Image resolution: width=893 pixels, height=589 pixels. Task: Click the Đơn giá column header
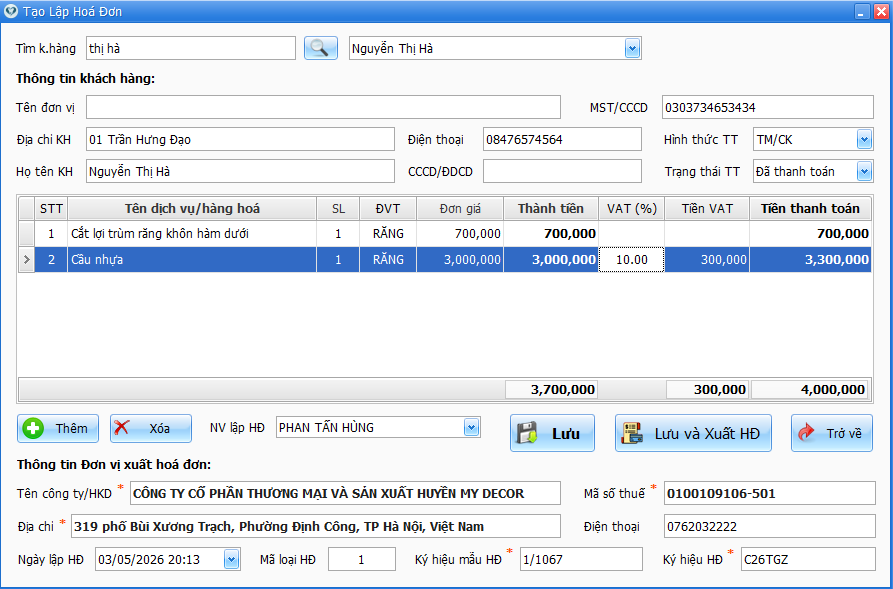tap(460, 208)
